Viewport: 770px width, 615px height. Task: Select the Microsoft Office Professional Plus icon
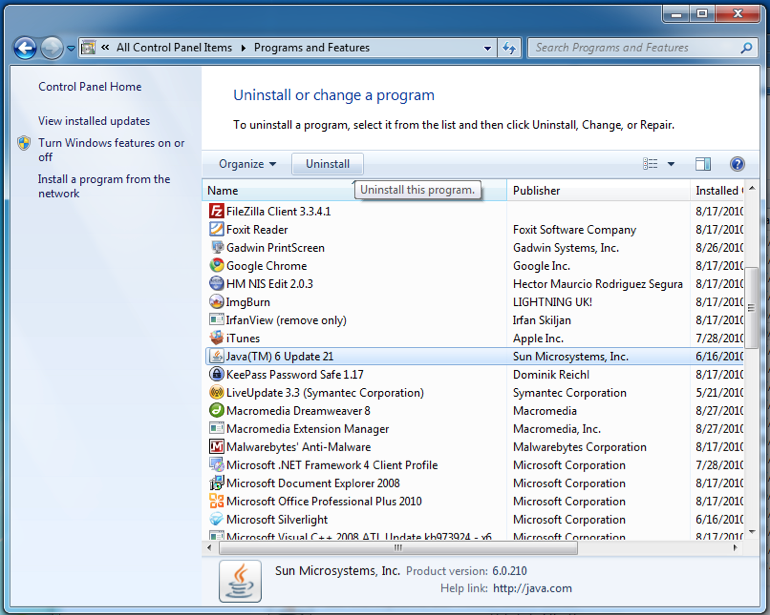(x=216, y=501)
